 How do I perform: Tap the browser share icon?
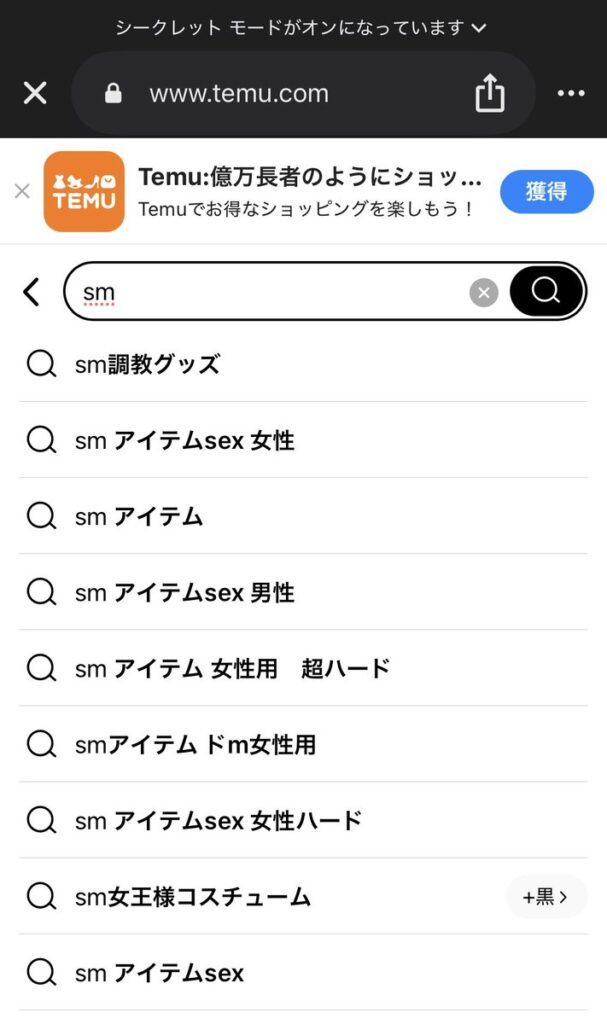tap(489, 94)
